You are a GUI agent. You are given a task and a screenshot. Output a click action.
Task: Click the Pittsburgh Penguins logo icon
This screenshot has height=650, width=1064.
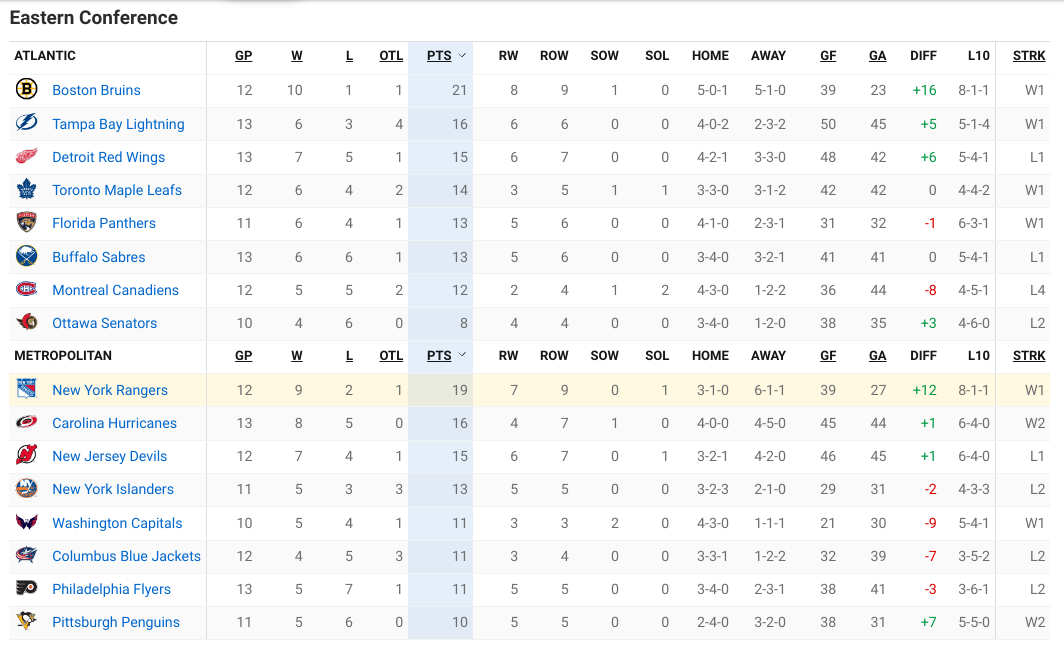coord(26,622)
